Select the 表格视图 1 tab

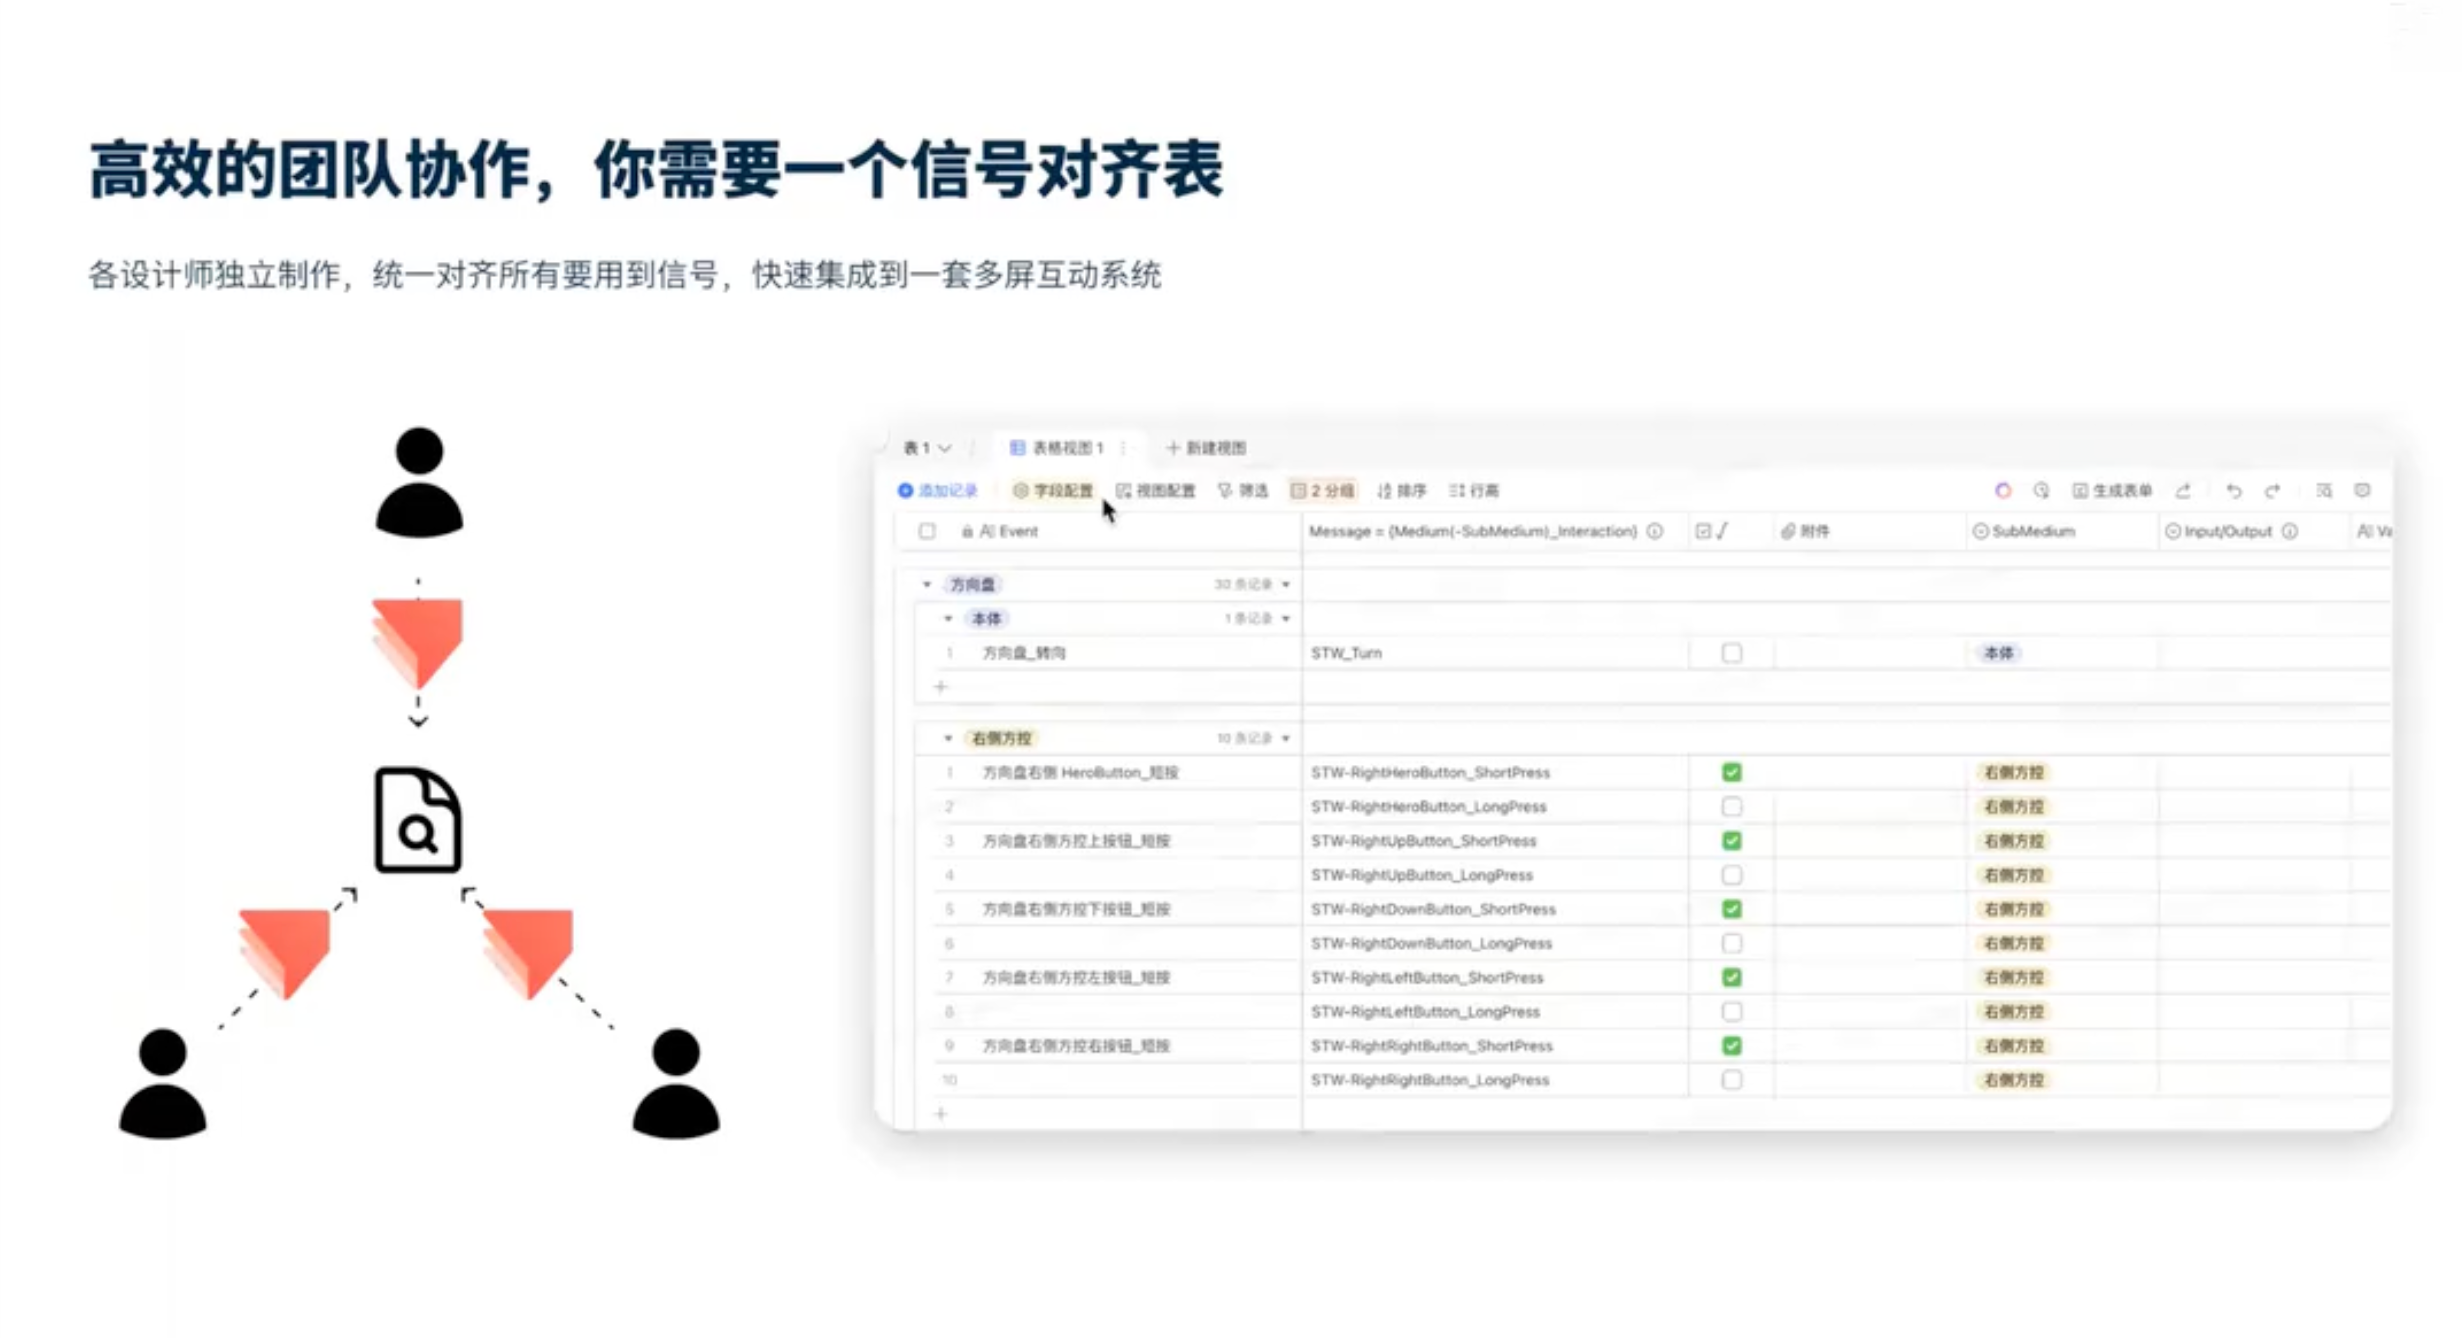[x=1057, y=447]
